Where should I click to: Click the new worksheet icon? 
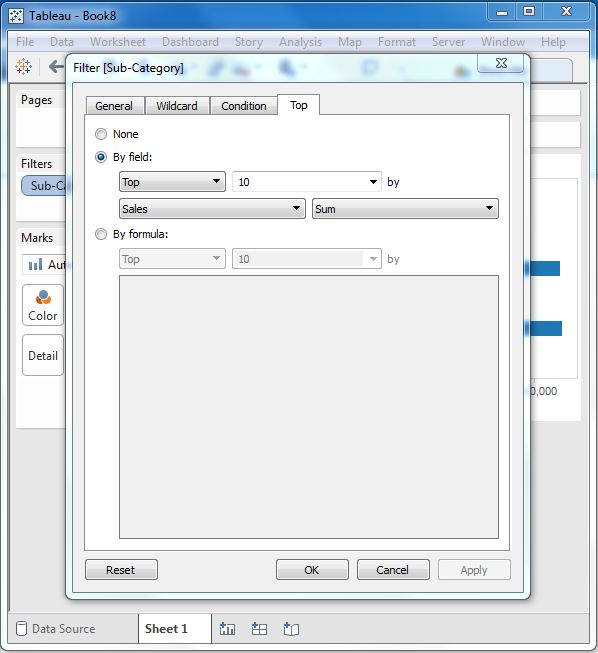tap(227, 628)
